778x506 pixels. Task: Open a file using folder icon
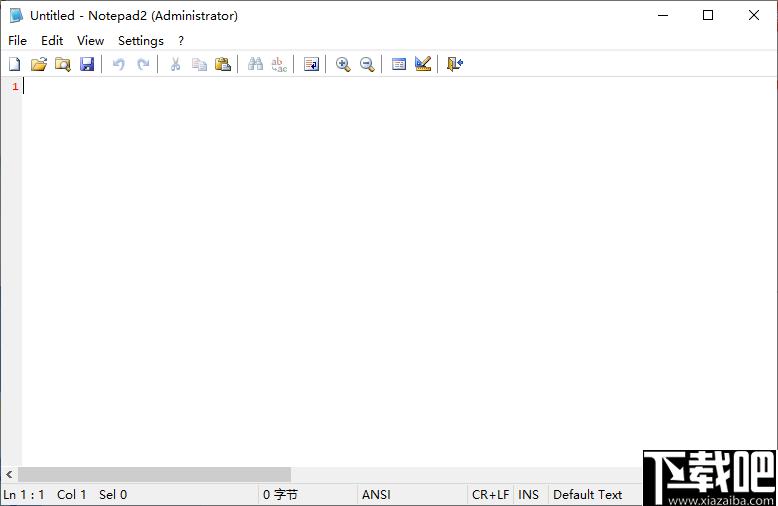pyautogui.click(x=39, y=64)
